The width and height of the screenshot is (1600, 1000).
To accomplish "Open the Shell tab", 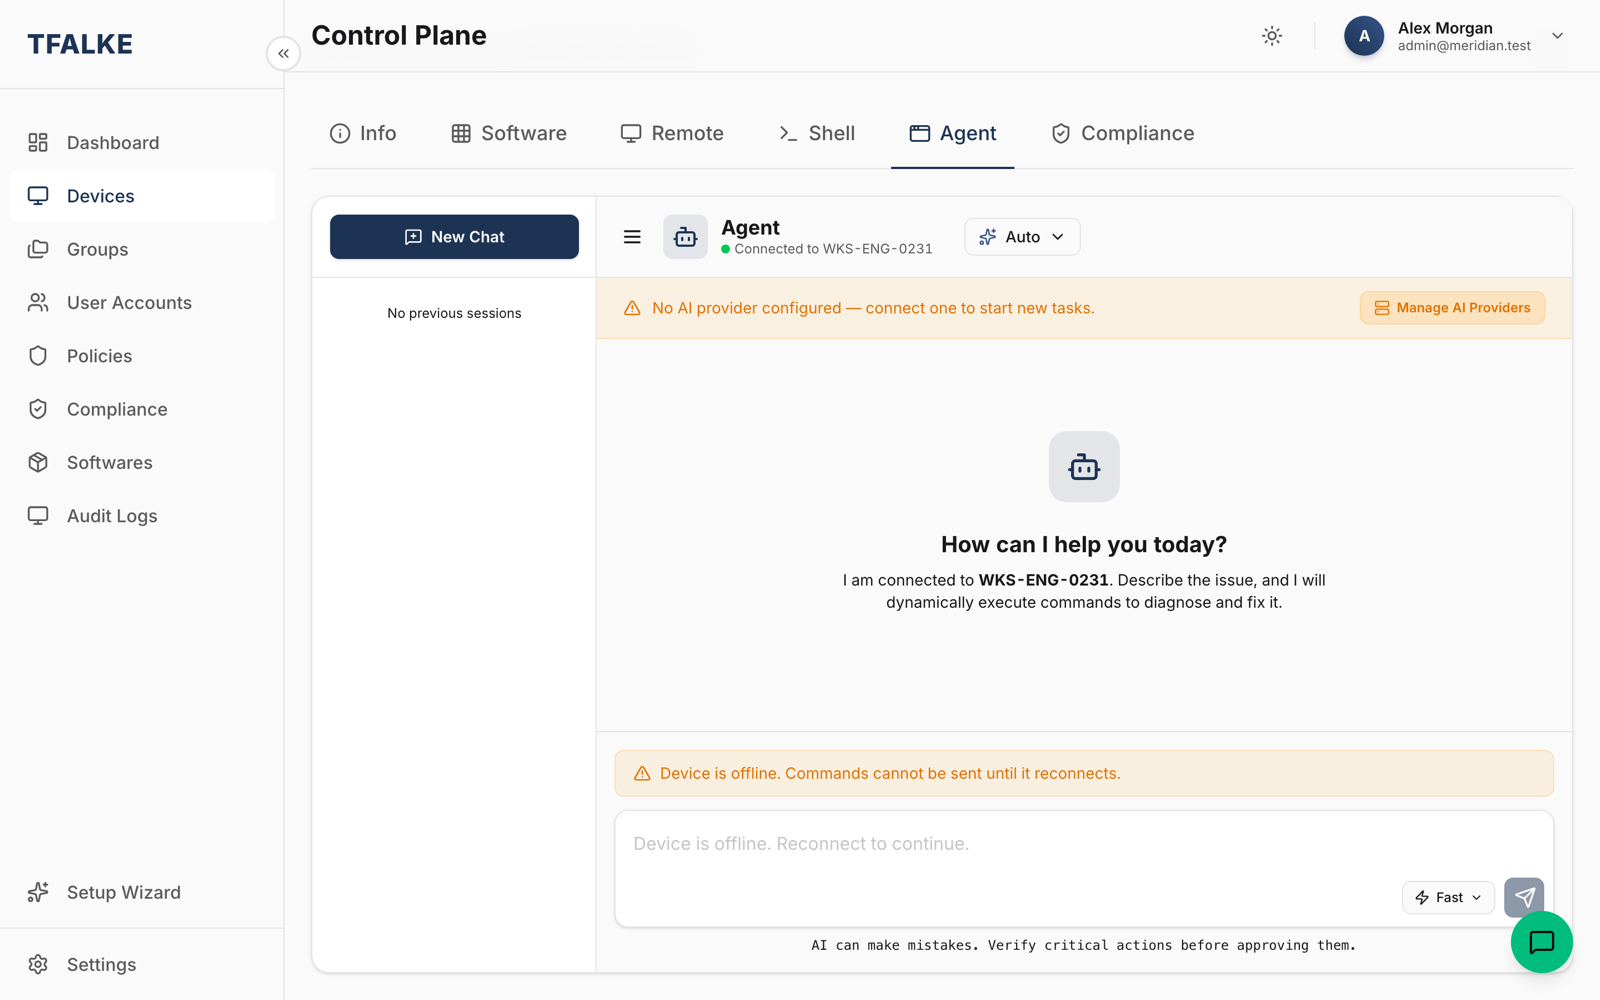I will (817, 134).
